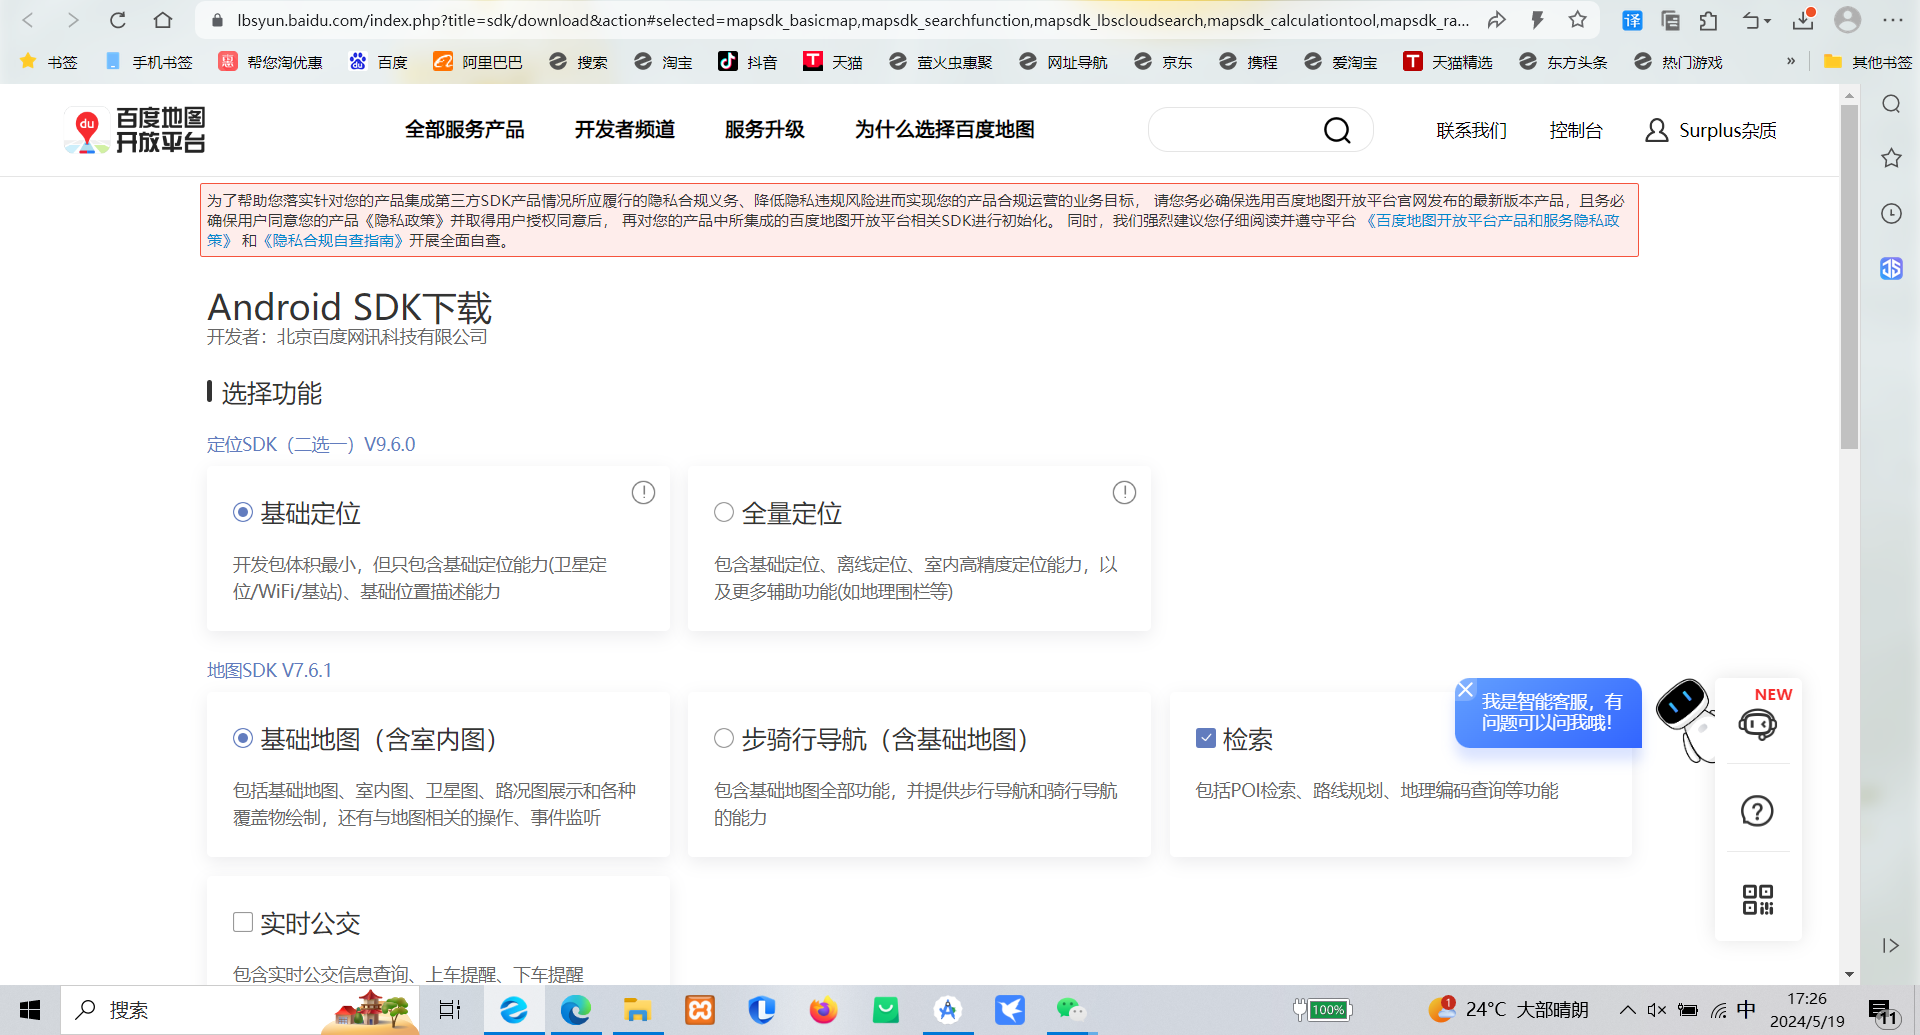1920x1035 pixels.
Task: Select the 全量定位 radio button
Action: (x=724, y=512)
